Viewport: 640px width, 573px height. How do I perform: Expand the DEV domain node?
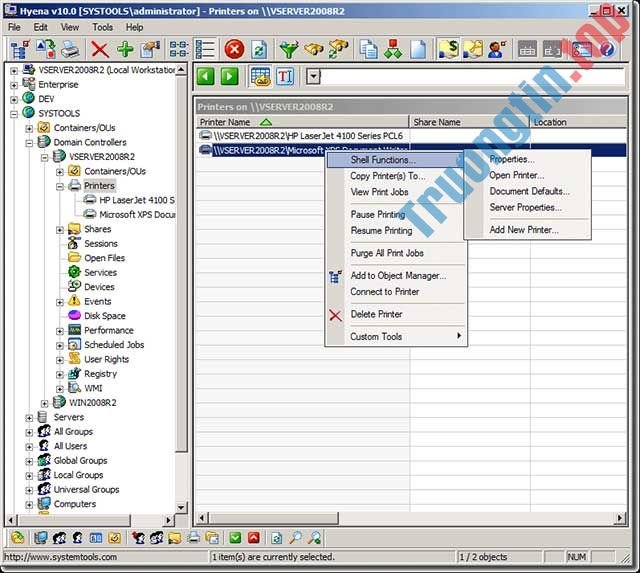click(x=14, y=99)
